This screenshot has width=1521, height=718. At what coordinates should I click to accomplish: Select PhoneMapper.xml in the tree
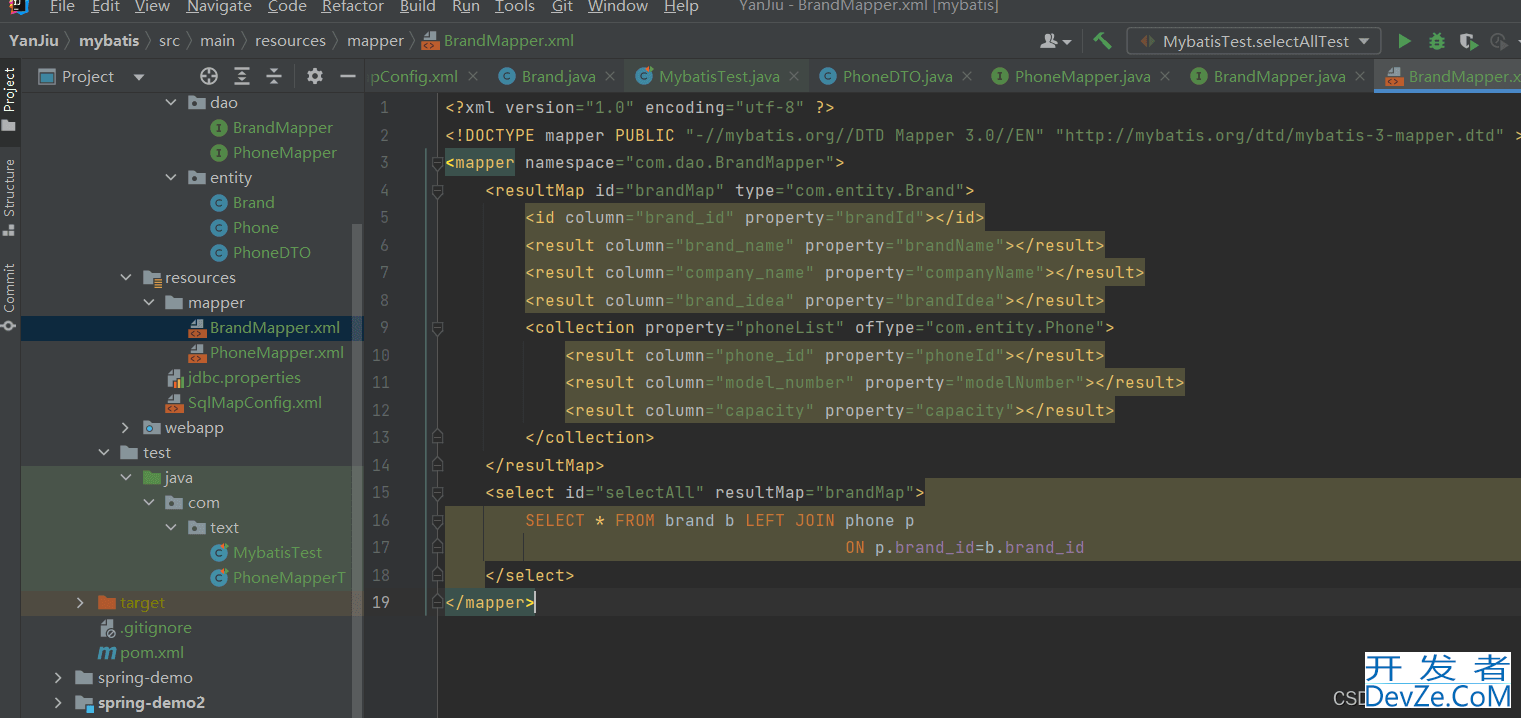[277, 352]
